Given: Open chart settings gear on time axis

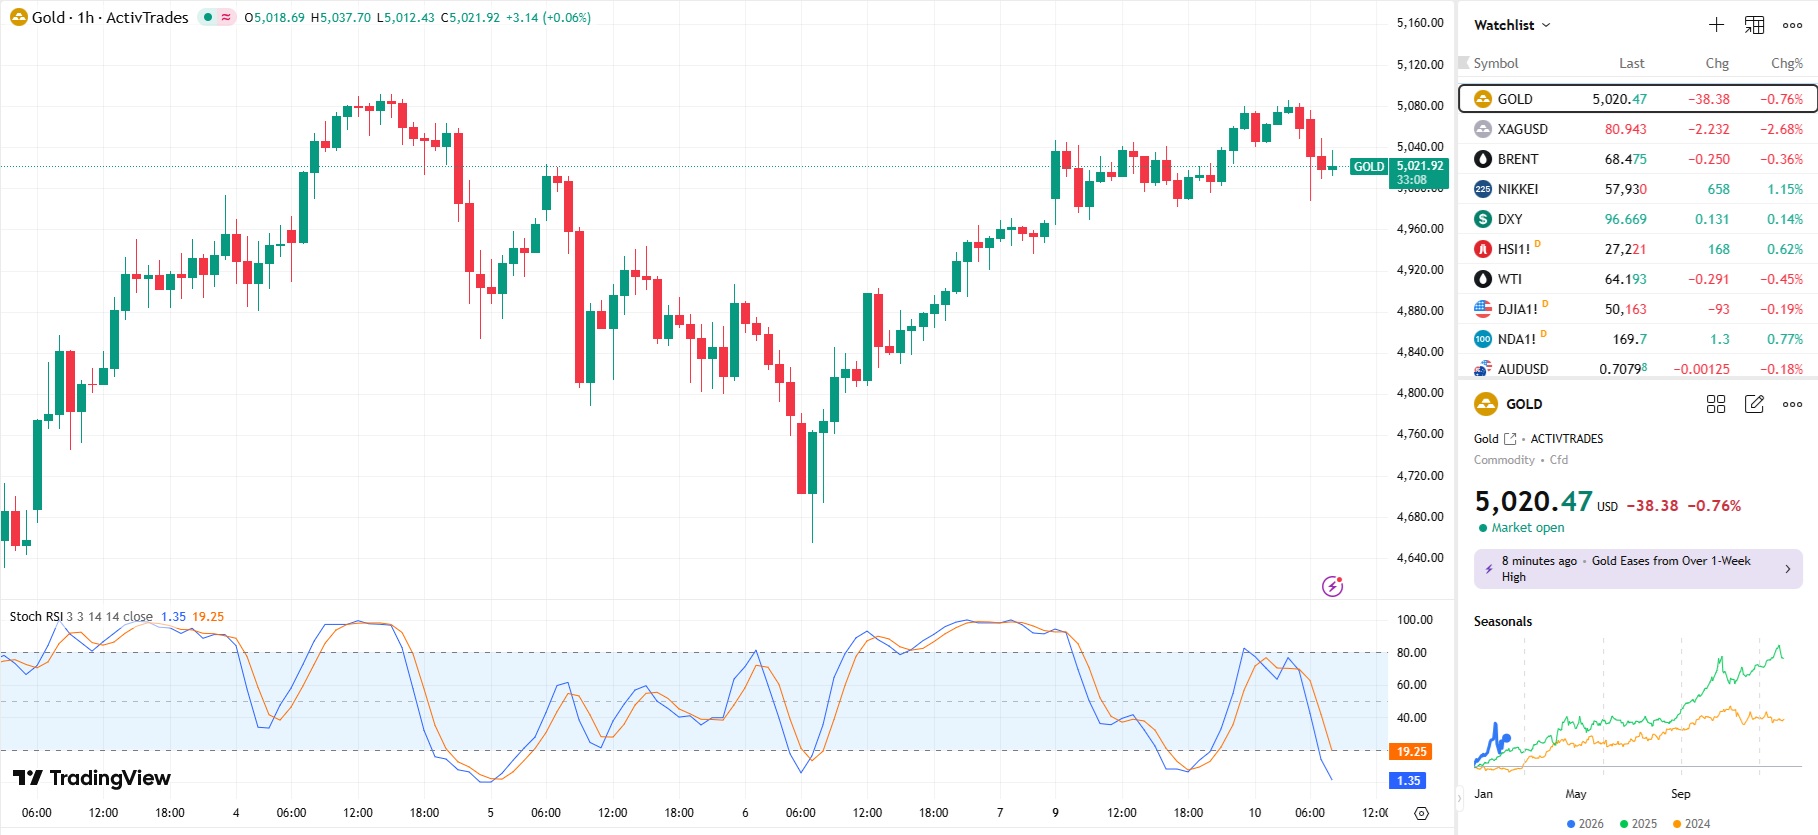Looking at the screenshot, I should pyautogui.click(x=1421, y=813).
